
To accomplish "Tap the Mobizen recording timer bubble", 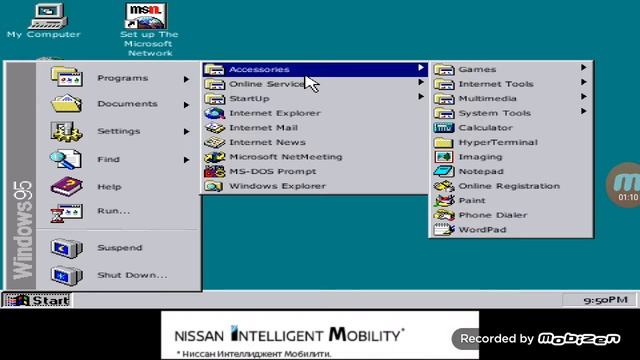I will 624,185.
